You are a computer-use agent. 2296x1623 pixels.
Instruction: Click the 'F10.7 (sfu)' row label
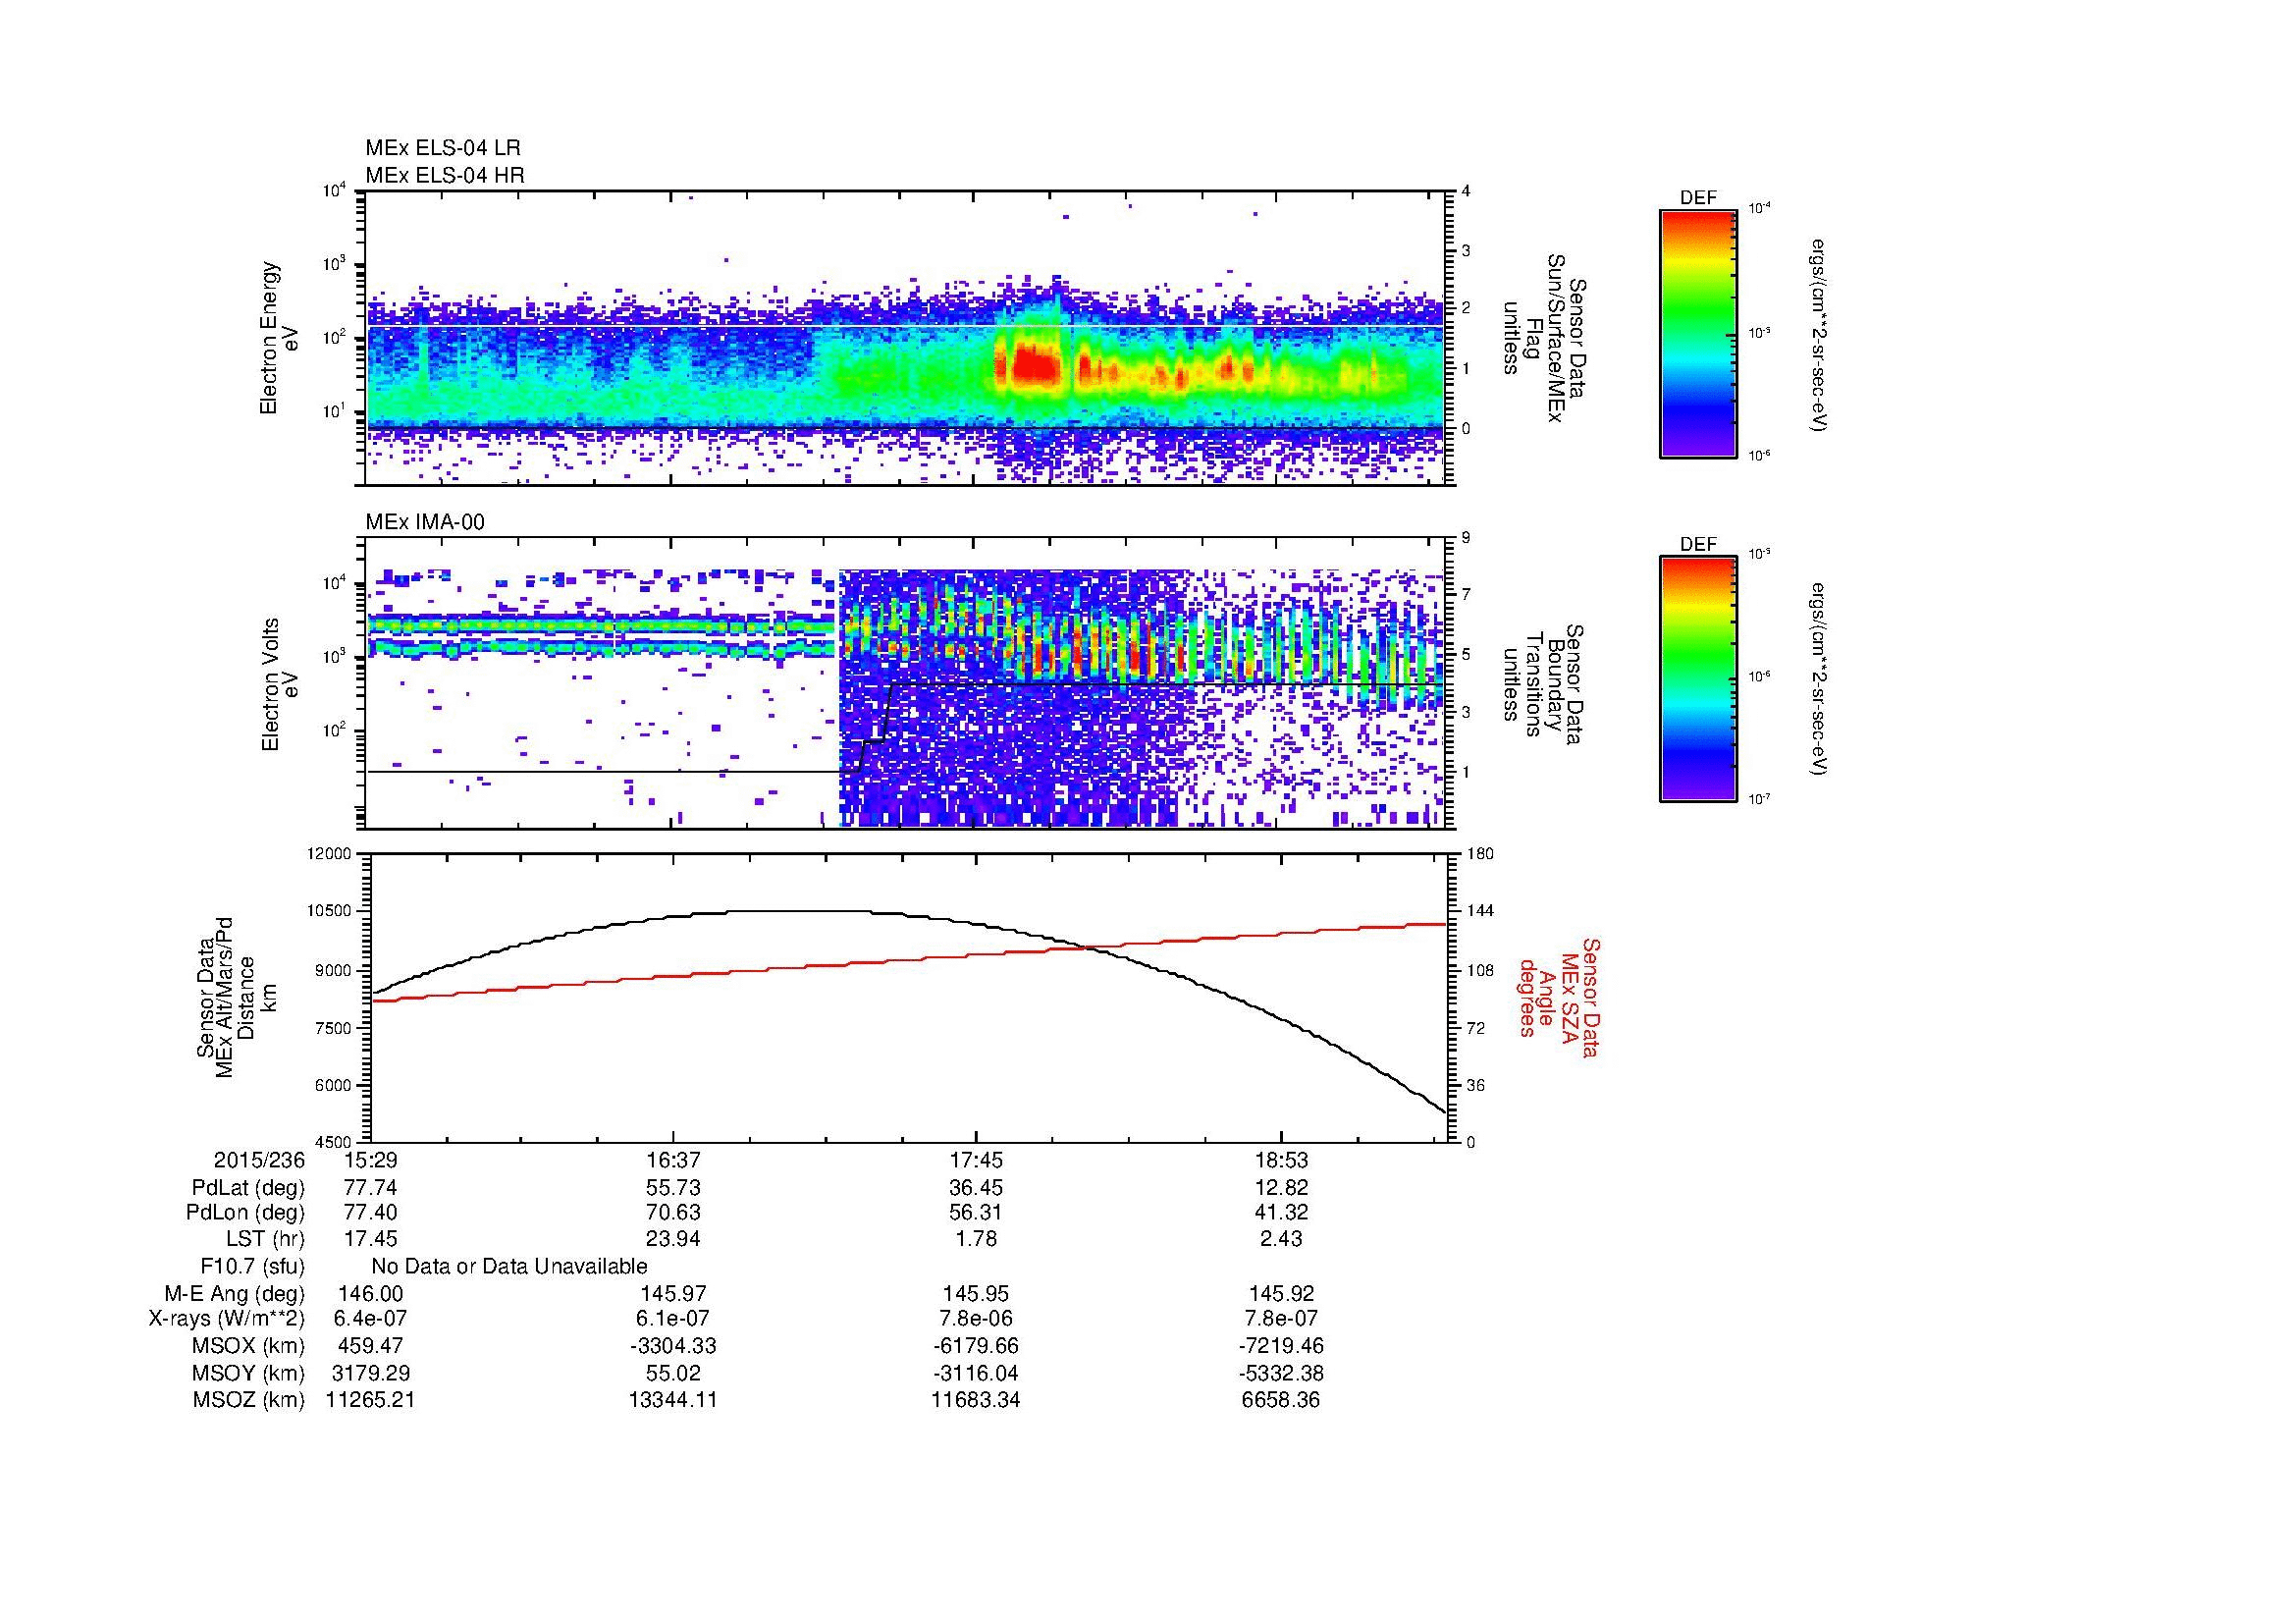[x=252, y=1267]
